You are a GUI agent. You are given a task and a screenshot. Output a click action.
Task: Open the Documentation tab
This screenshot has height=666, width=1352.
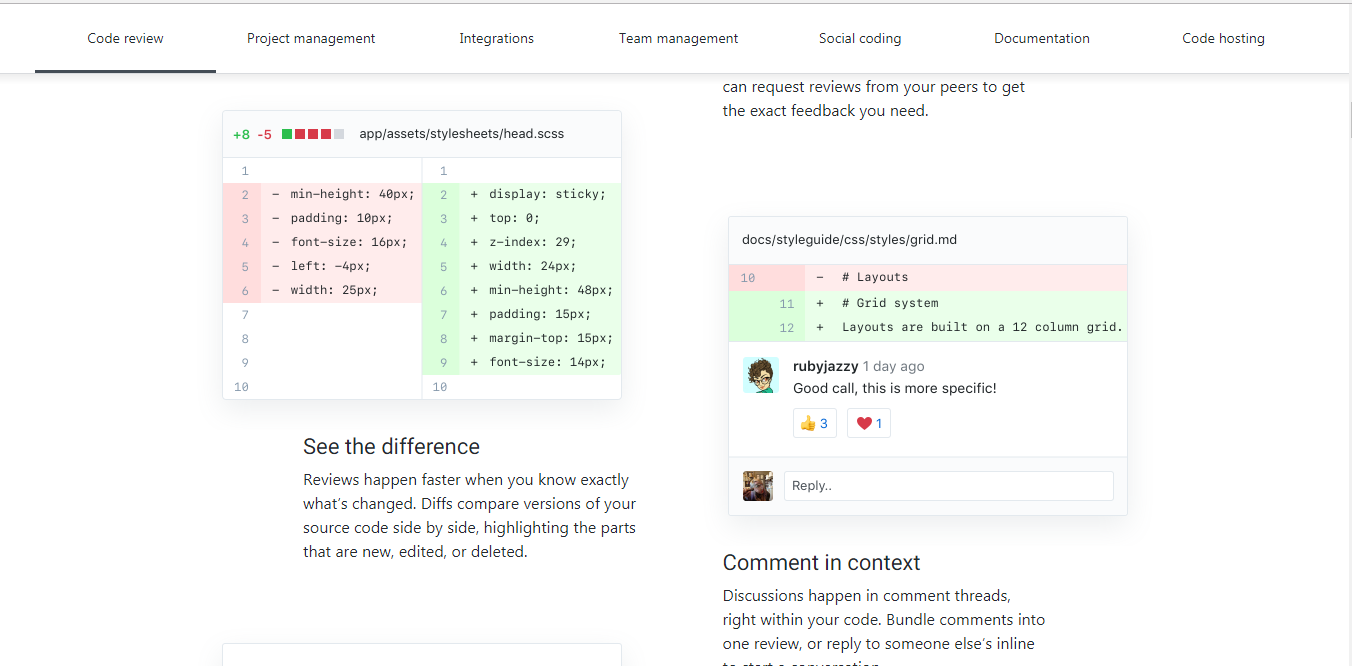pos(1041,39)
